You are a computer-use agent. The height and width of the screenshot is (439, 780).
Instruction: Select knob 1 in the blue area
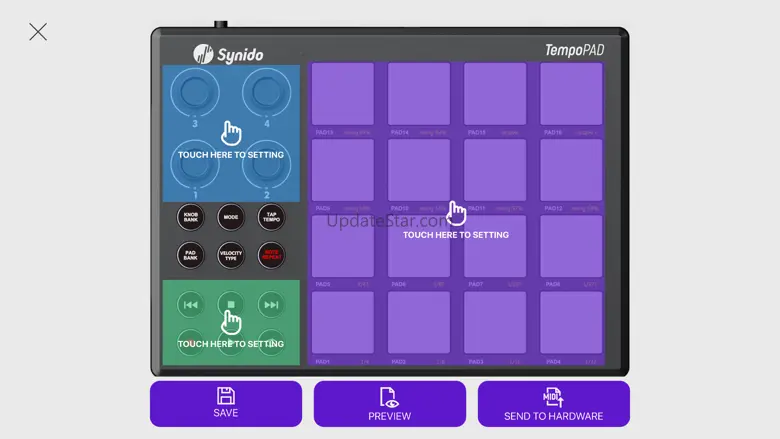tap(195, 166)
